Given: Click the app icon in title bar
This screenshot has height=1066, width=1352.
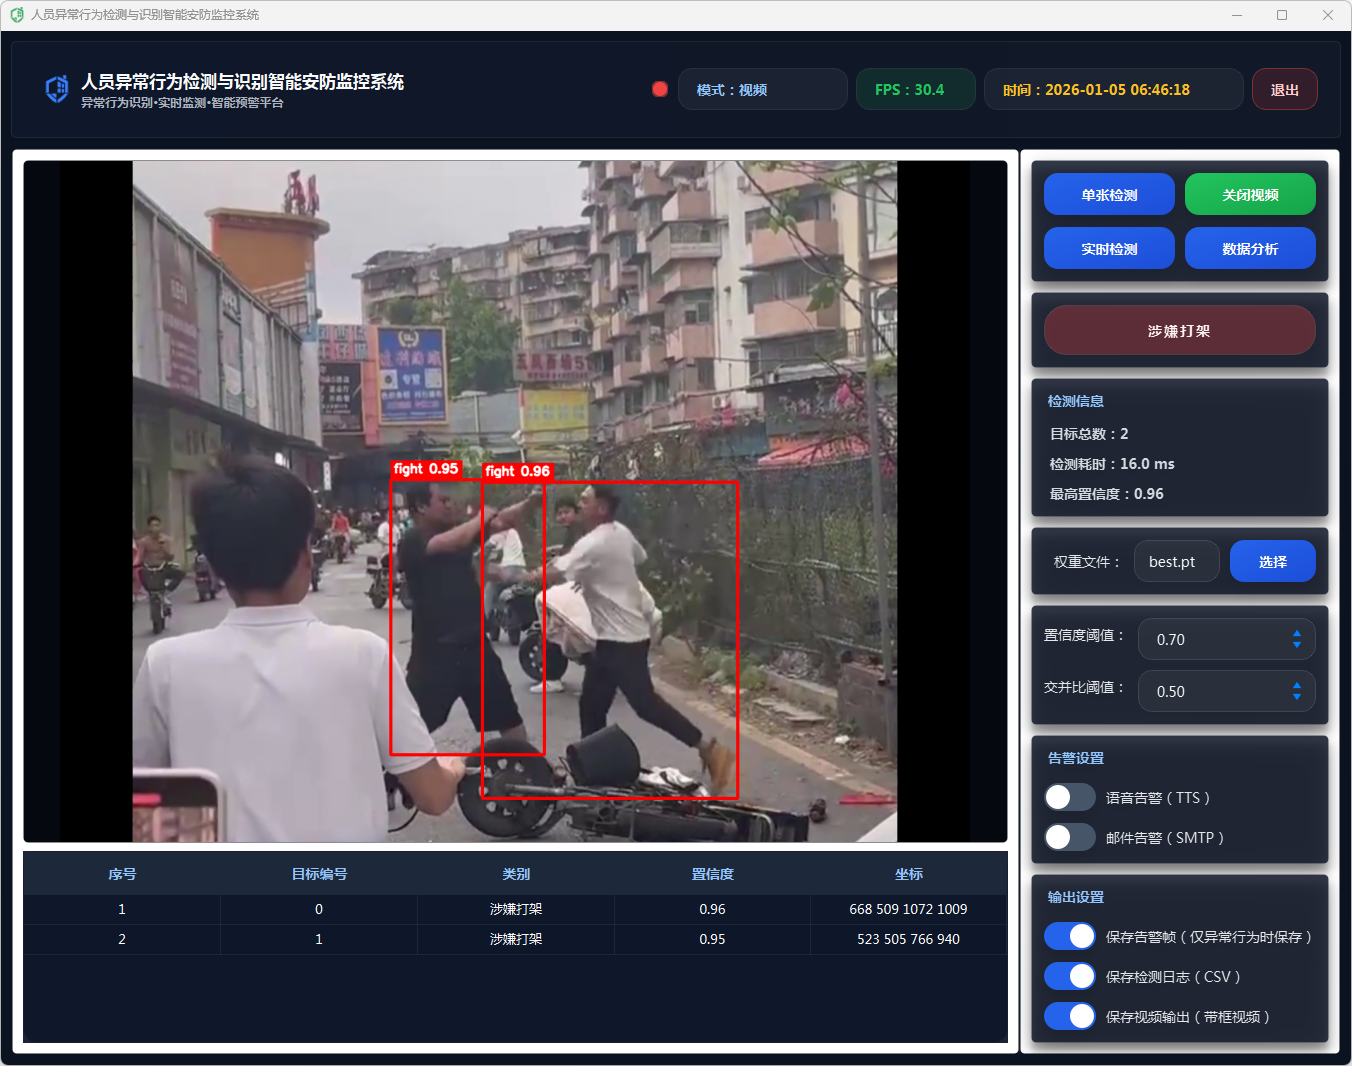Looking at the screenshot, I should (17, 15).
